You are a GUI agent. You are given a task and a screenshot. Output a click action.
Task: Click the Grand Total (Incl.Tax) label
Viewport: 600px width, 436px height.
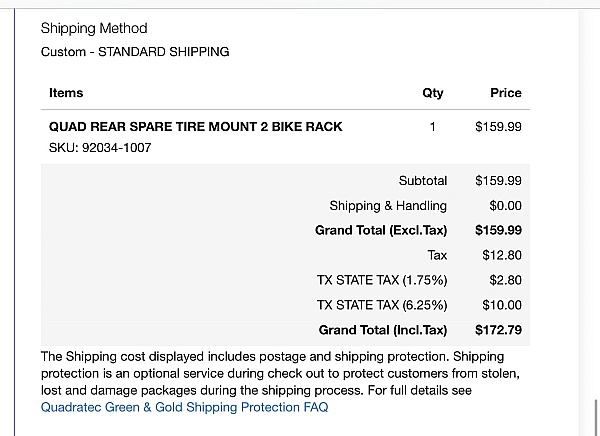click(x=383, y=330)
